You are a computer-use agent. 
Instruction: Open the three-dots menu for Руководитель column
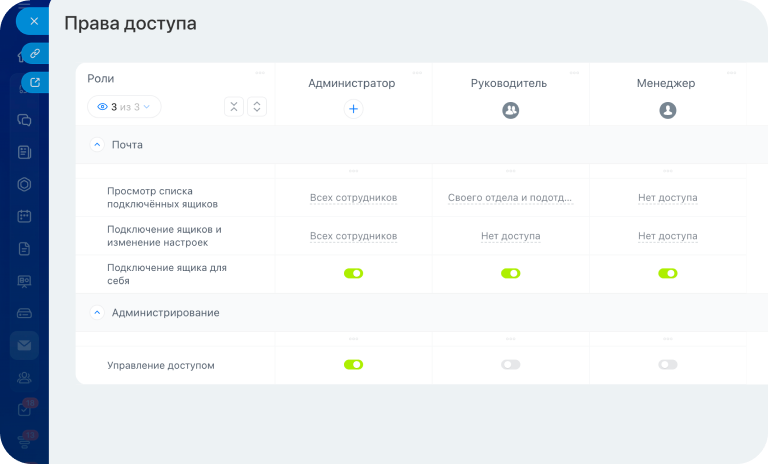click(574, 73)
